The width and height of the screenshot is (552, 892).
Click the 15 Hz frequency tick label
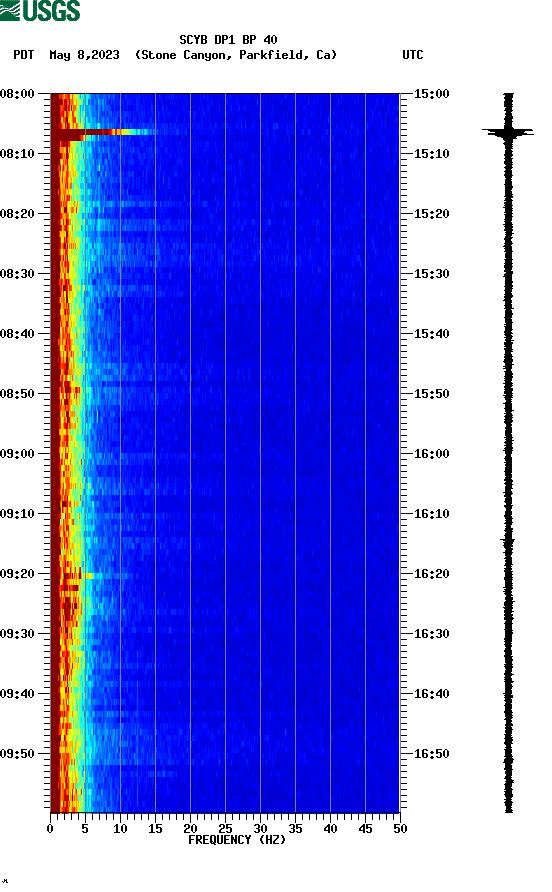pos(155,829)
